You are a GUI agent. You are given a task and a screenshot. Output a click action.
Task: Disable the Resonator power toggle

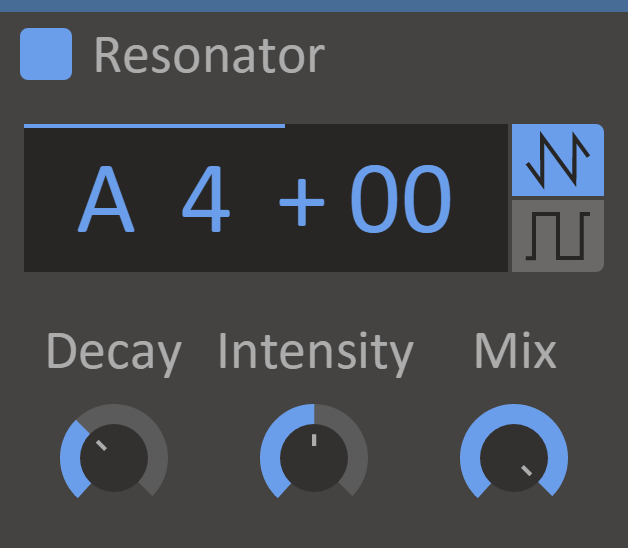[46, 54]
